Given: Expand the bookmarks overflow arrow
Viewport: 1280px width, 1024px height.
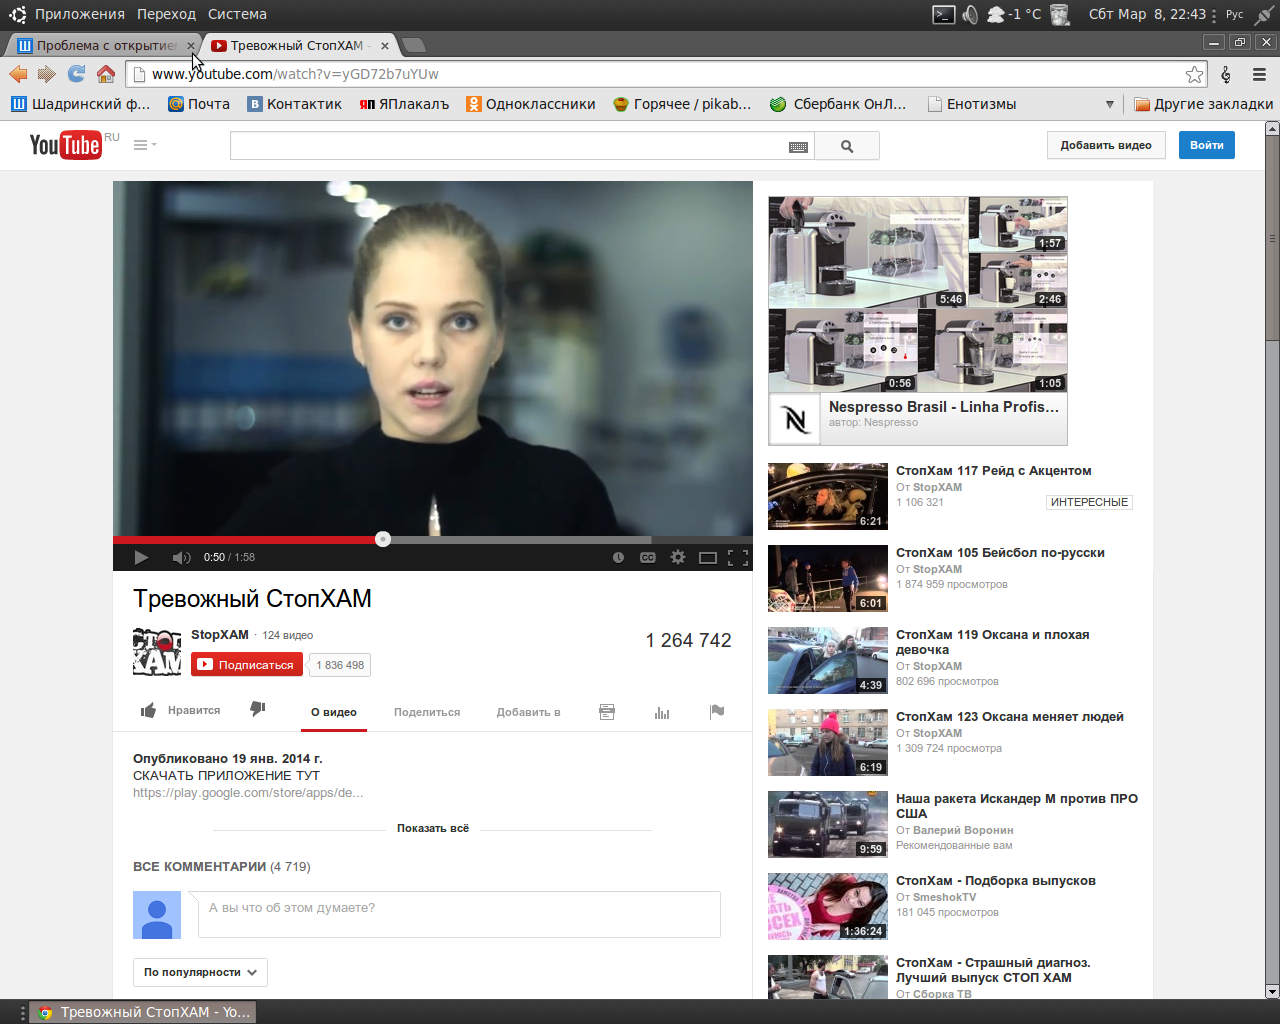Looking at the screenshot, I should tap(1109, 104).
